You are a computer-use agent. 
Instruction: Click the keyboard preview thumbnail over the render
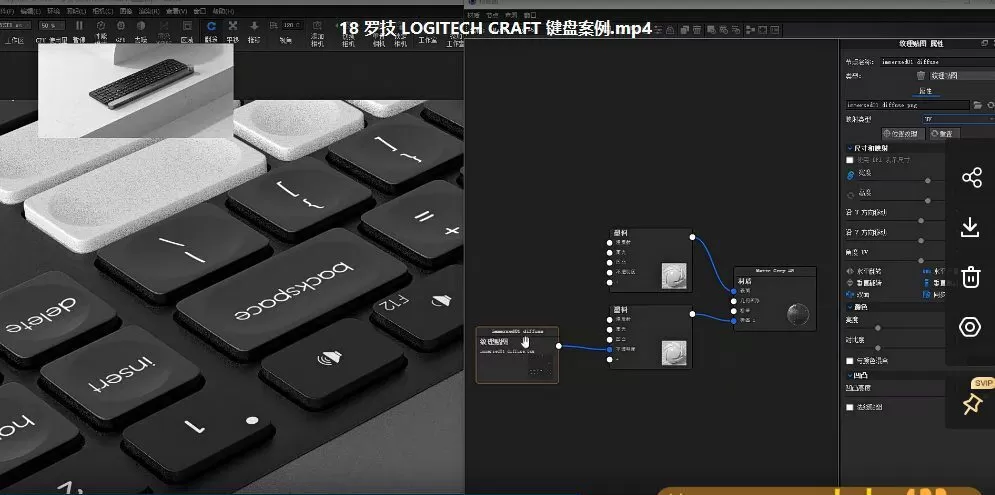point(135,90)
